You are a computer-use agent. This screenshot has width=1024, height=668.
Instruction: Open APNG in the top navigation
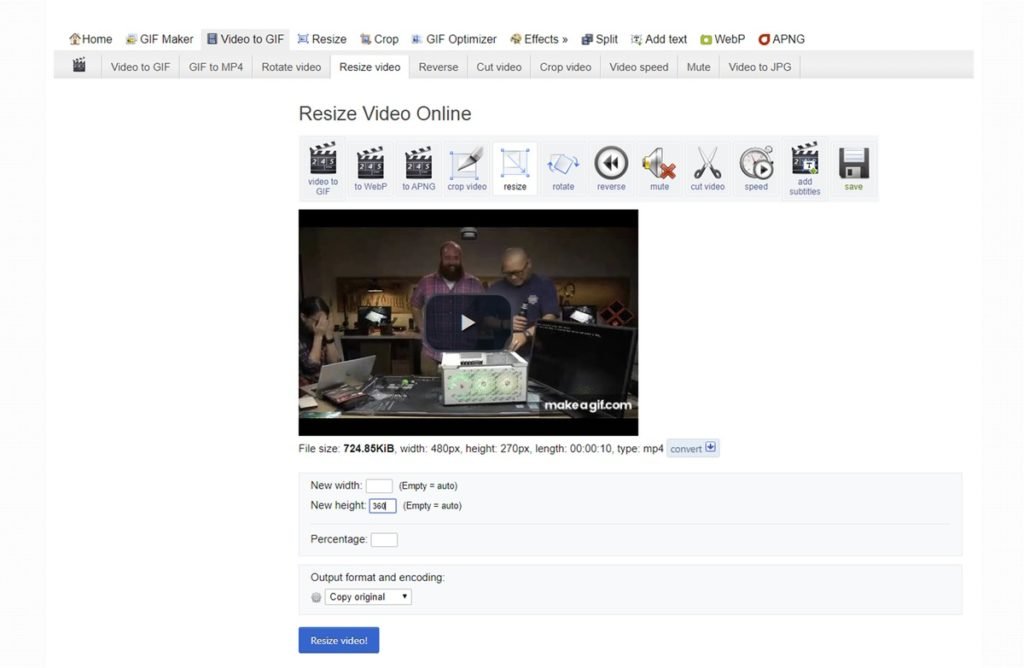click(781, 39)
